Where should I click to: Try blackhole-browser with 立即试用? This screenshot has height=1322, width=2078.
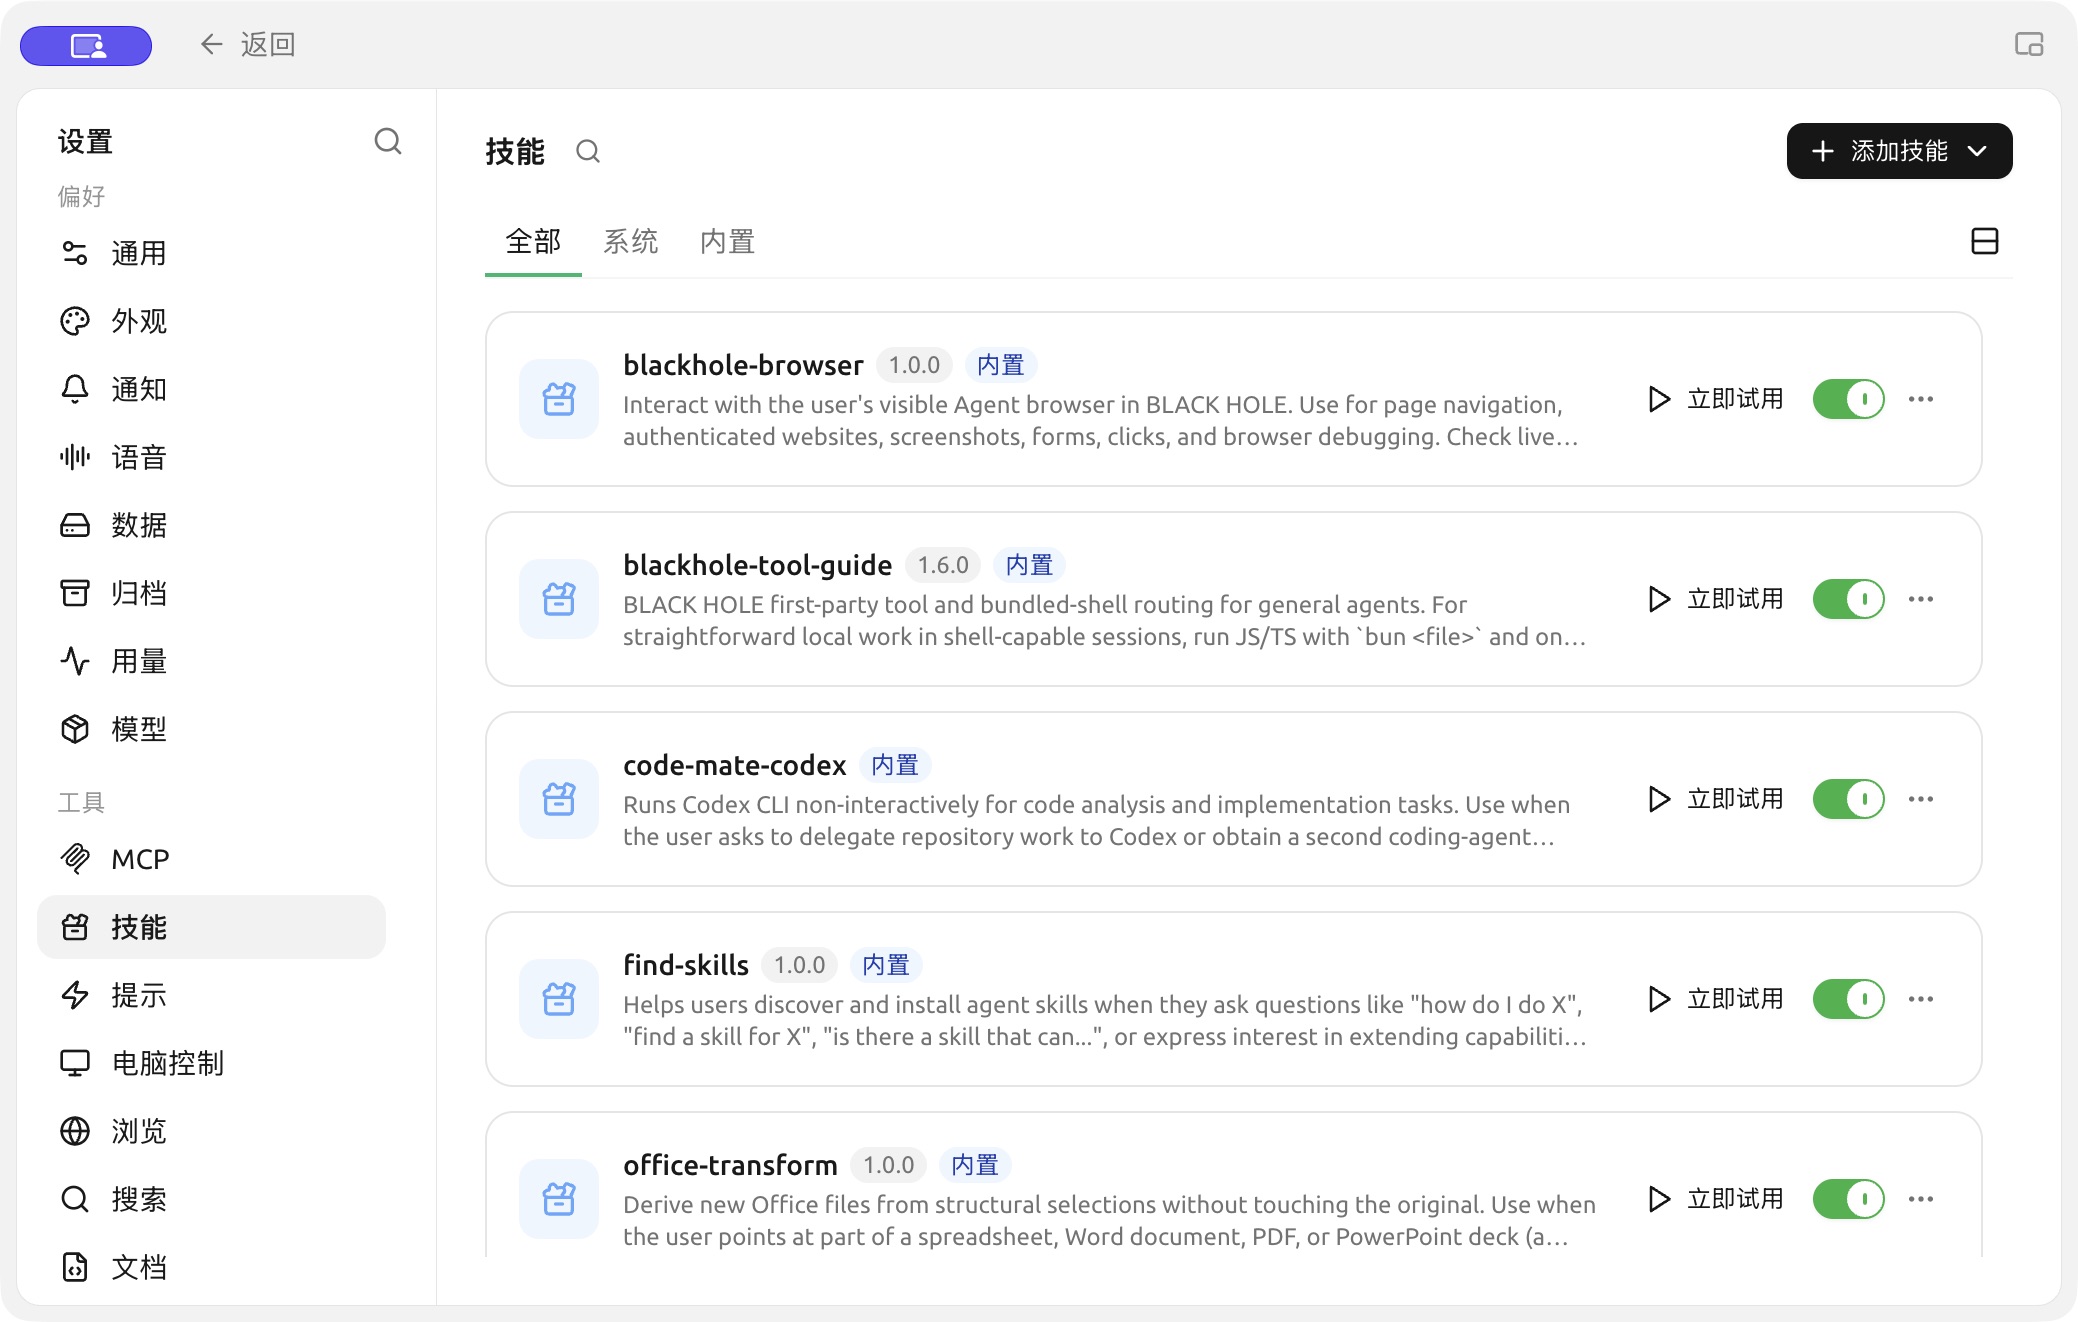coord(1716,399)
